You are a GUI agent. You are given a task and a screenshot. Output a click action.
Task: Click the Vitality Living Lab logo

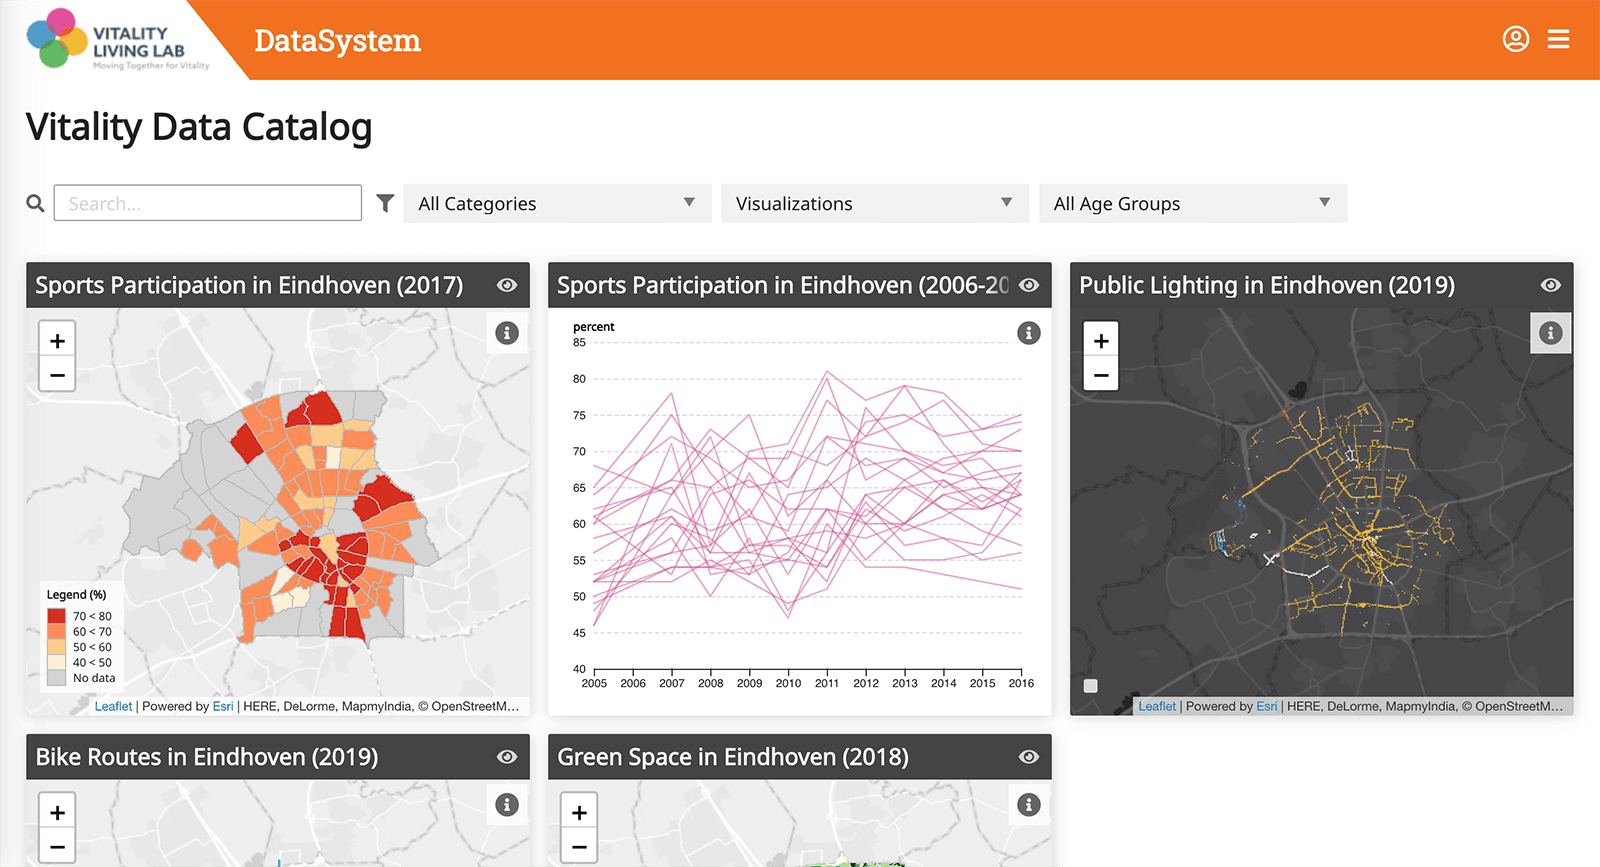(x=118, y=40)
